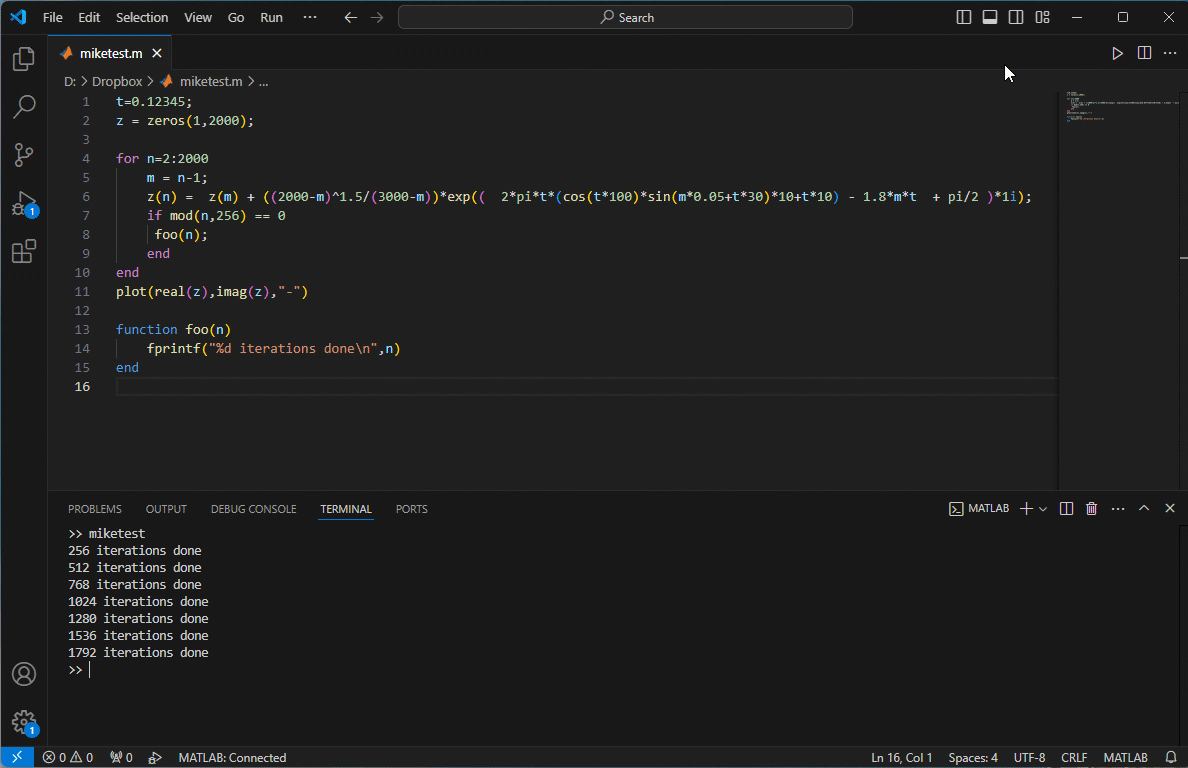Click MATLAB: Connected status item
Viewport: 1188px width, 768px height.
(232, 757)
